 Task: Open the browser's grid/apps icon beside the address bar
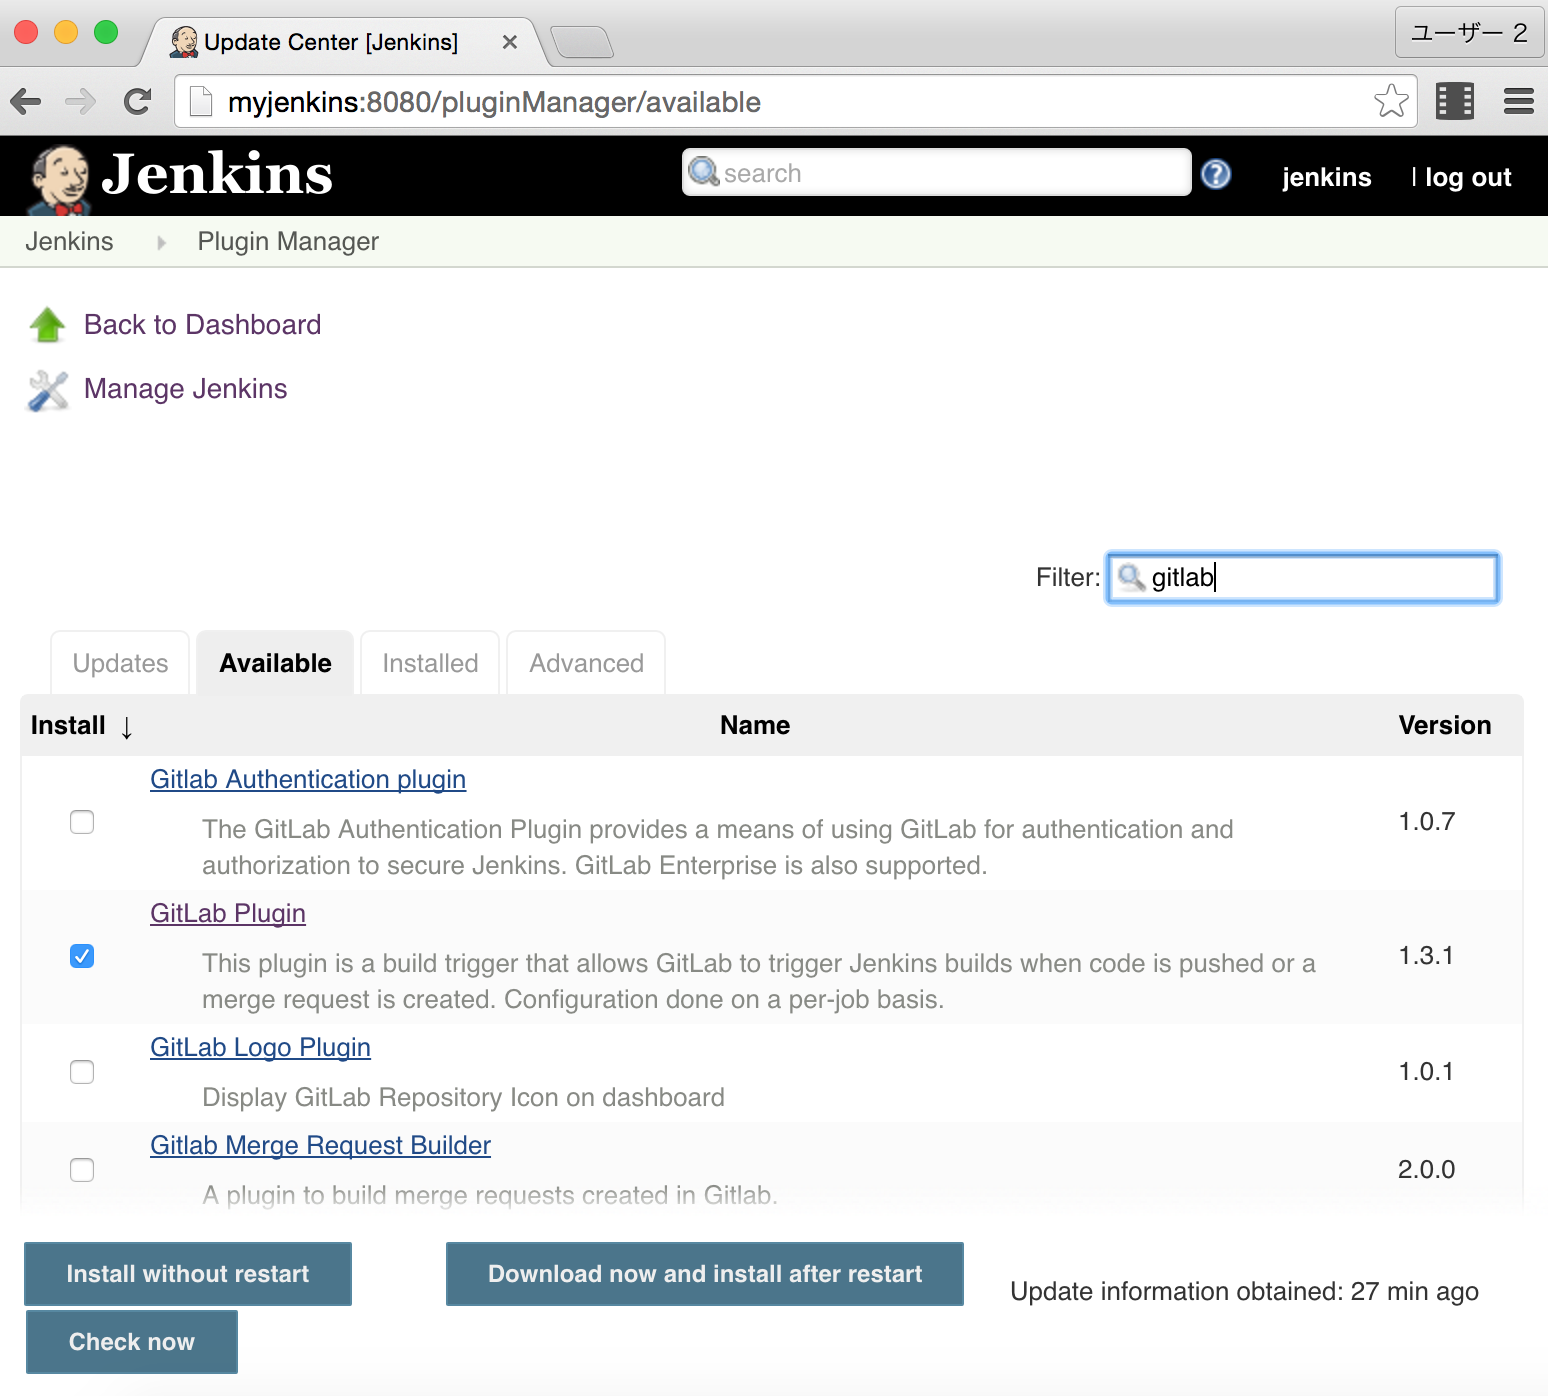1455,101
